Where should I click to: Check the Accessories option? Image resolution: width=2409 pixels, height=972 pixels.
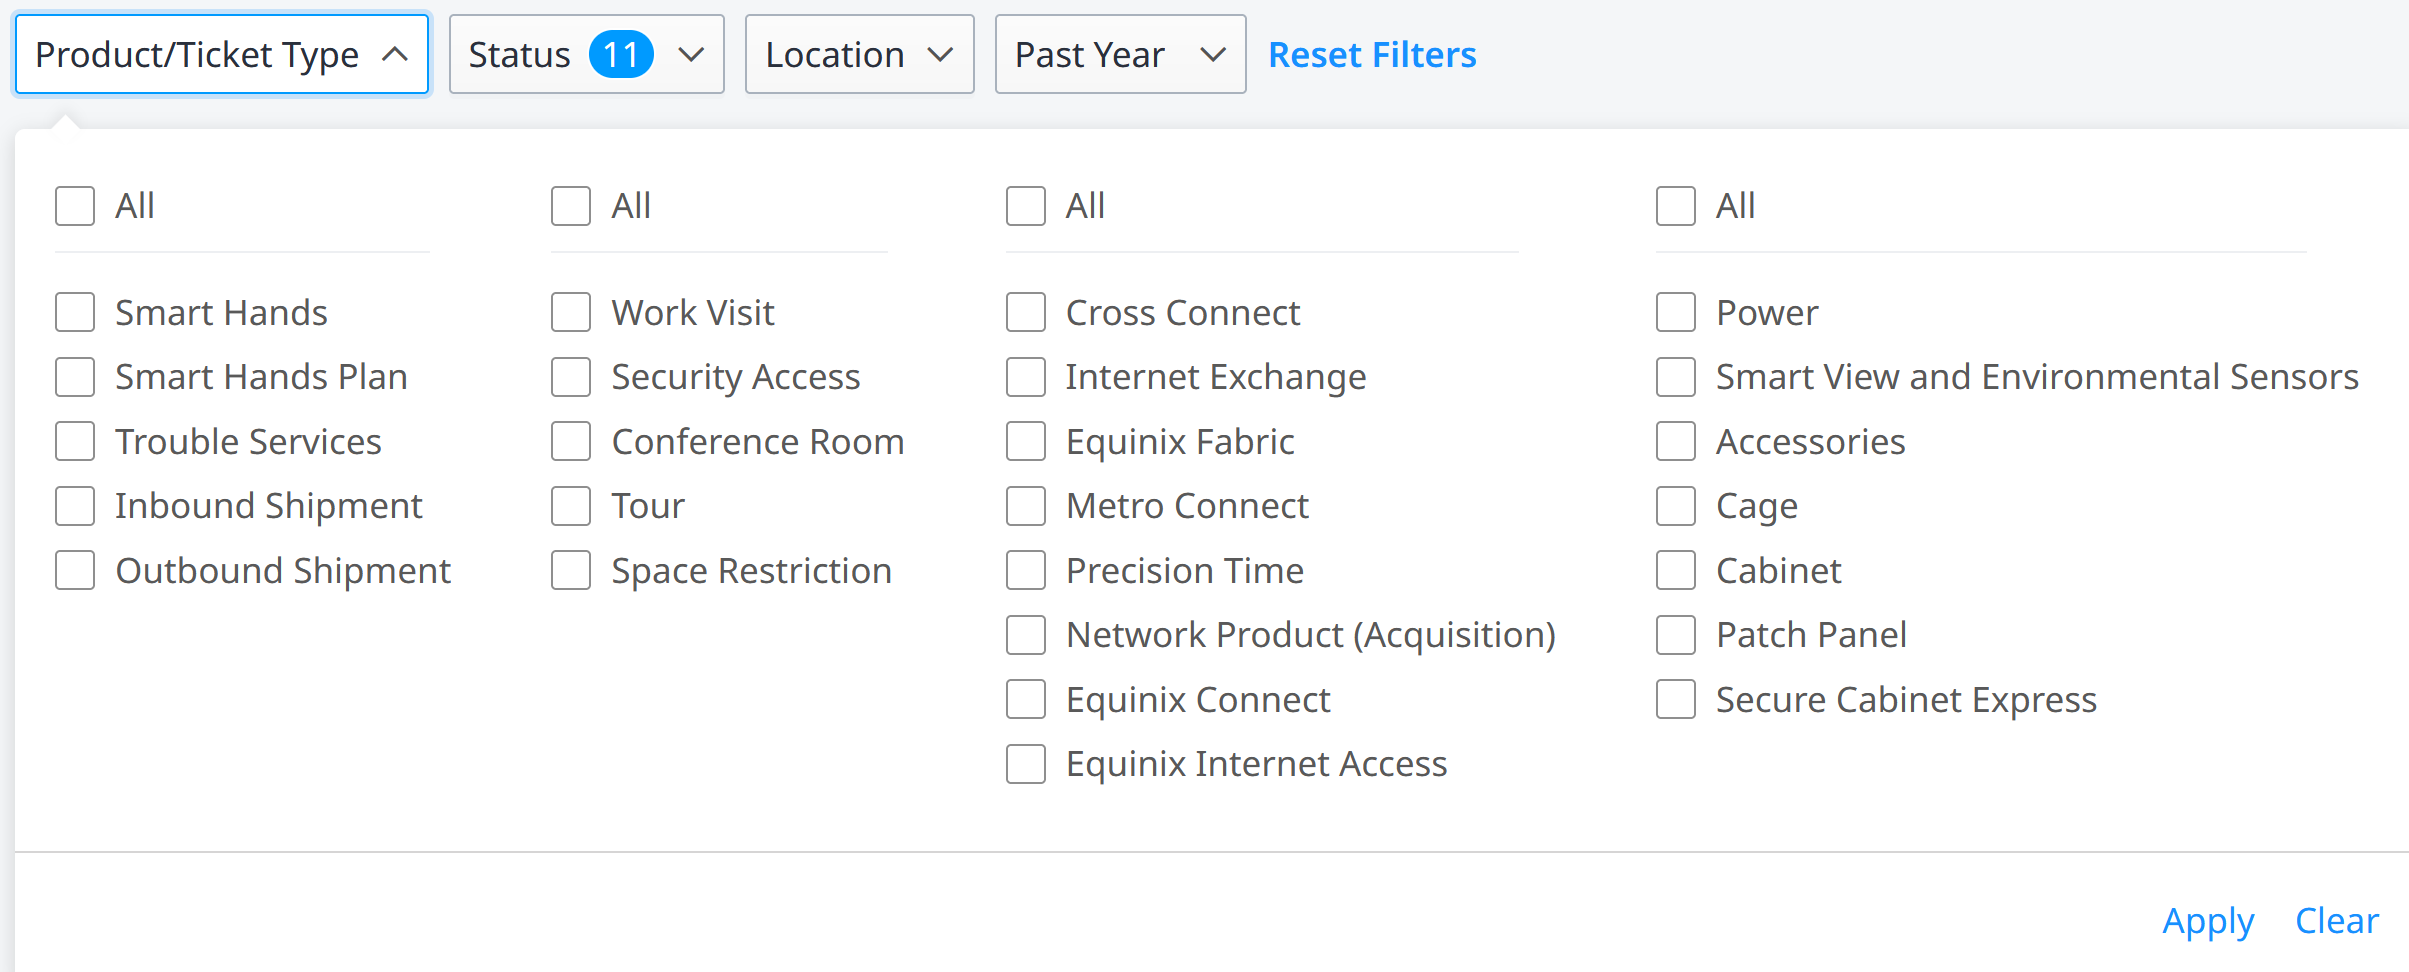[x=1676, y=441]
